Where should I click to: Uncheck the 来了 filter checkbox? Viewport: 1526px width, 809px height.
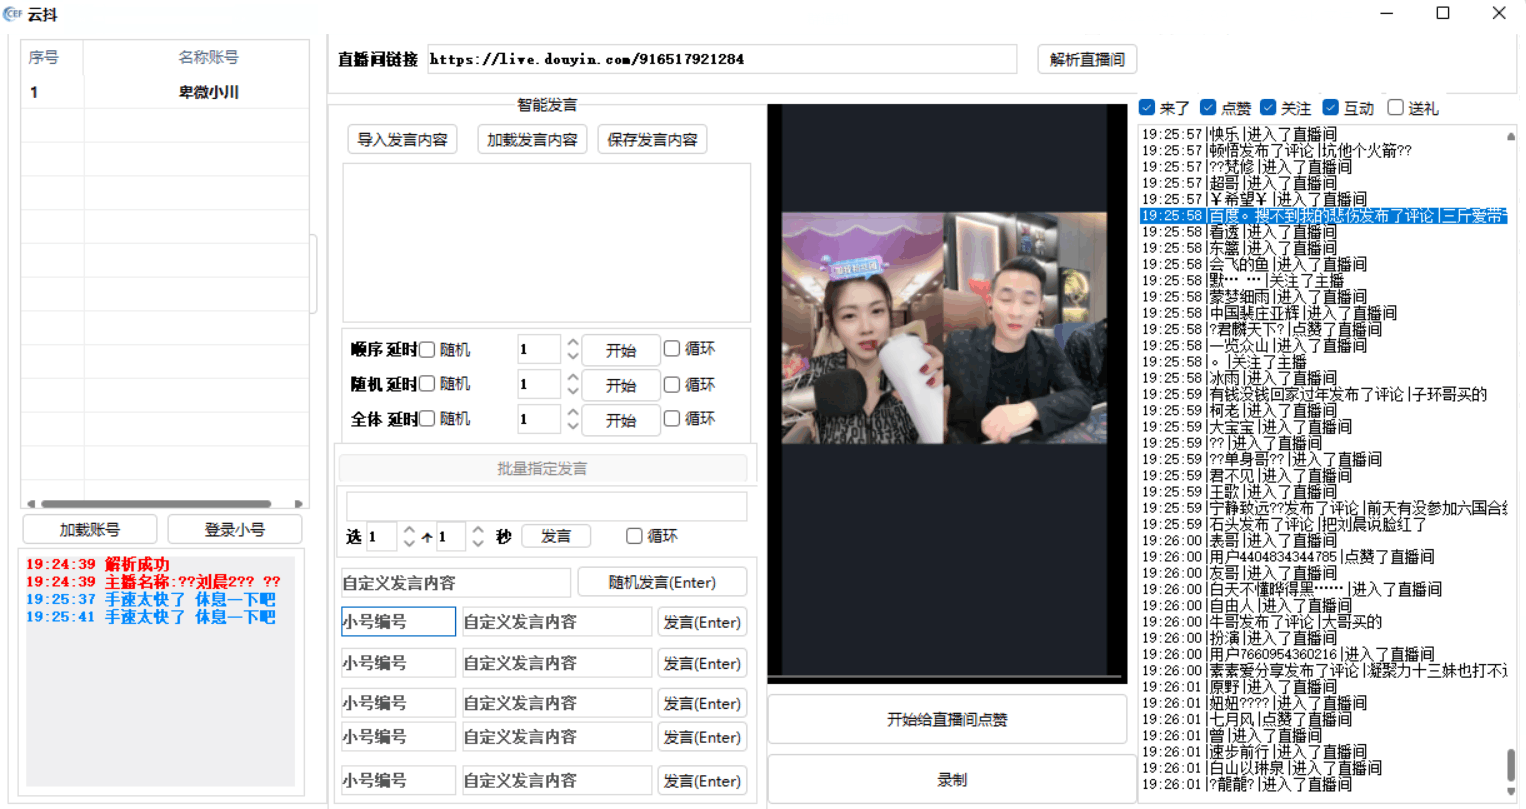point(1145,107)
